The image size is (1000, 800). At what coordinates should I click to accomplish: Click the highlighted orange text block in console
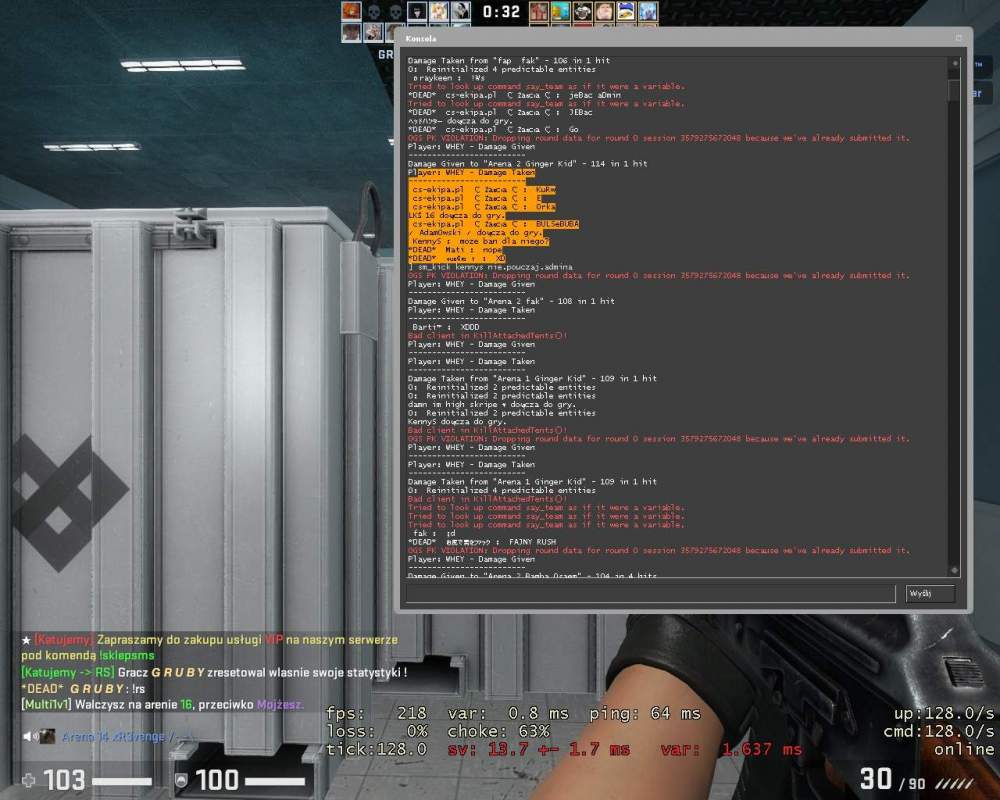coord(493,216)
